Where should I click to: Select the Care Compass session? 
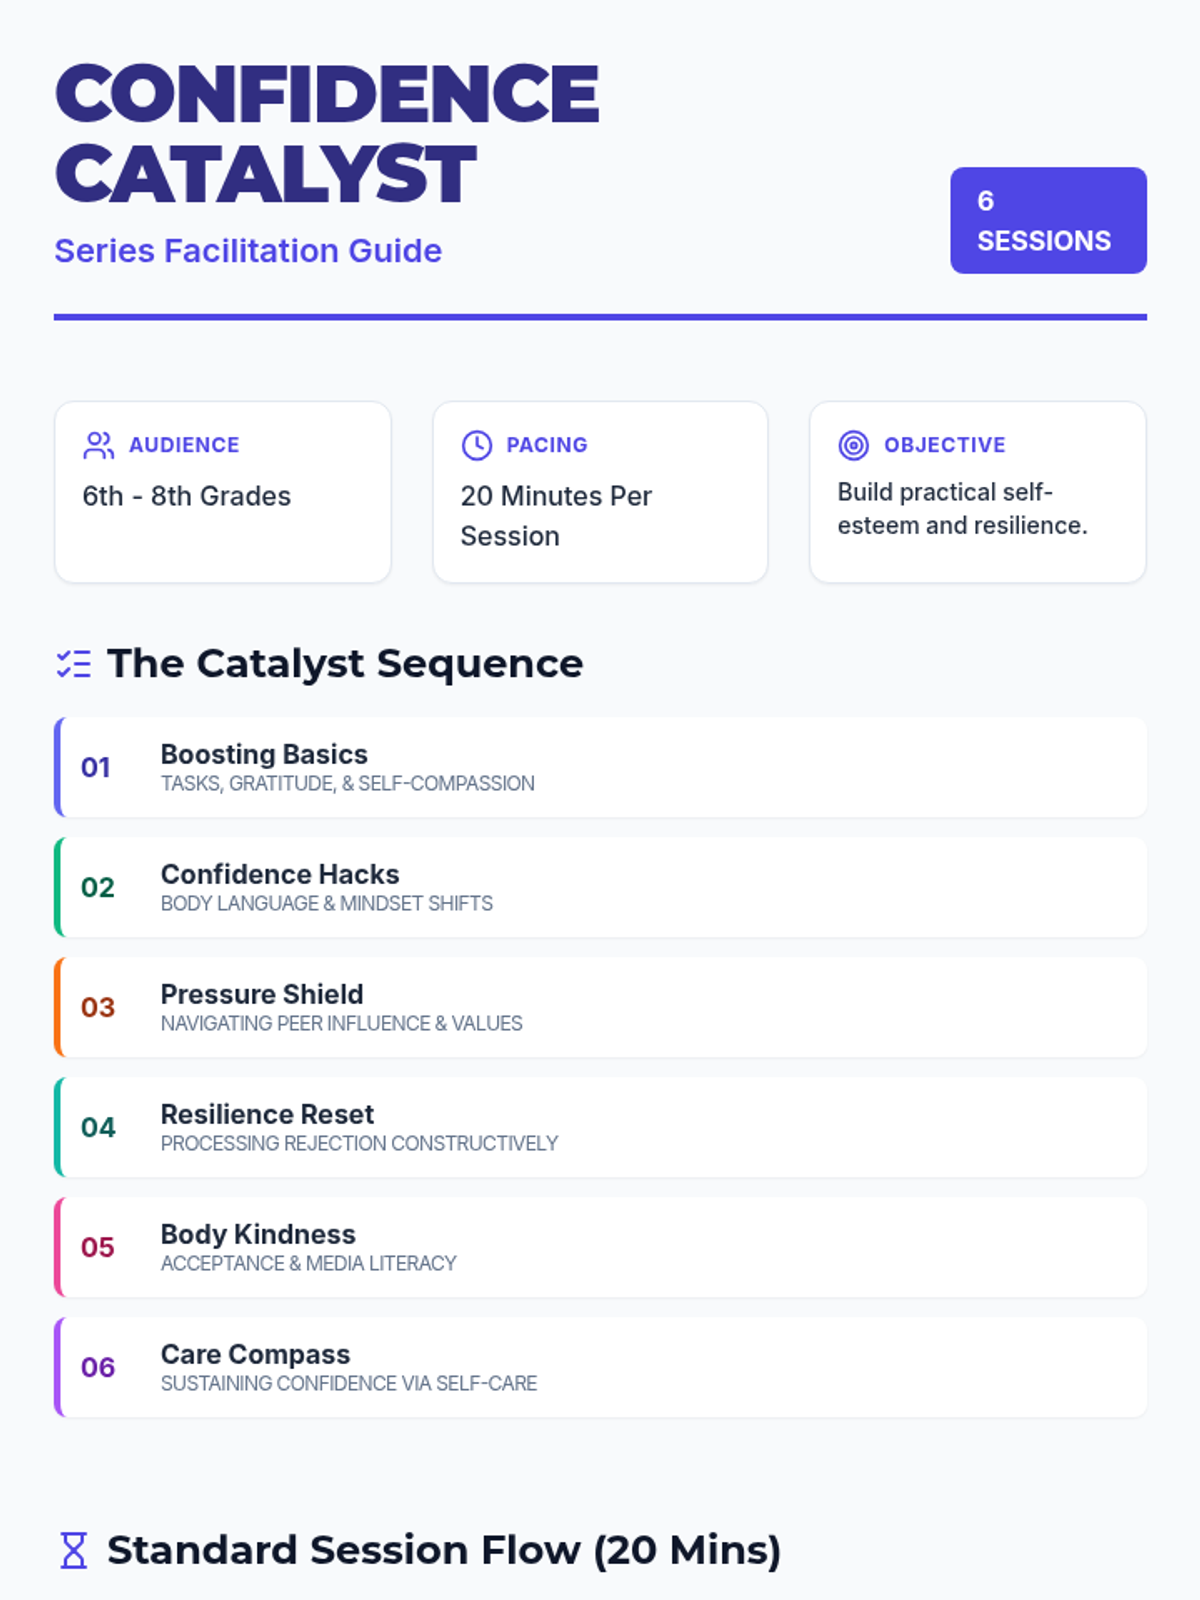point(600,1367)
